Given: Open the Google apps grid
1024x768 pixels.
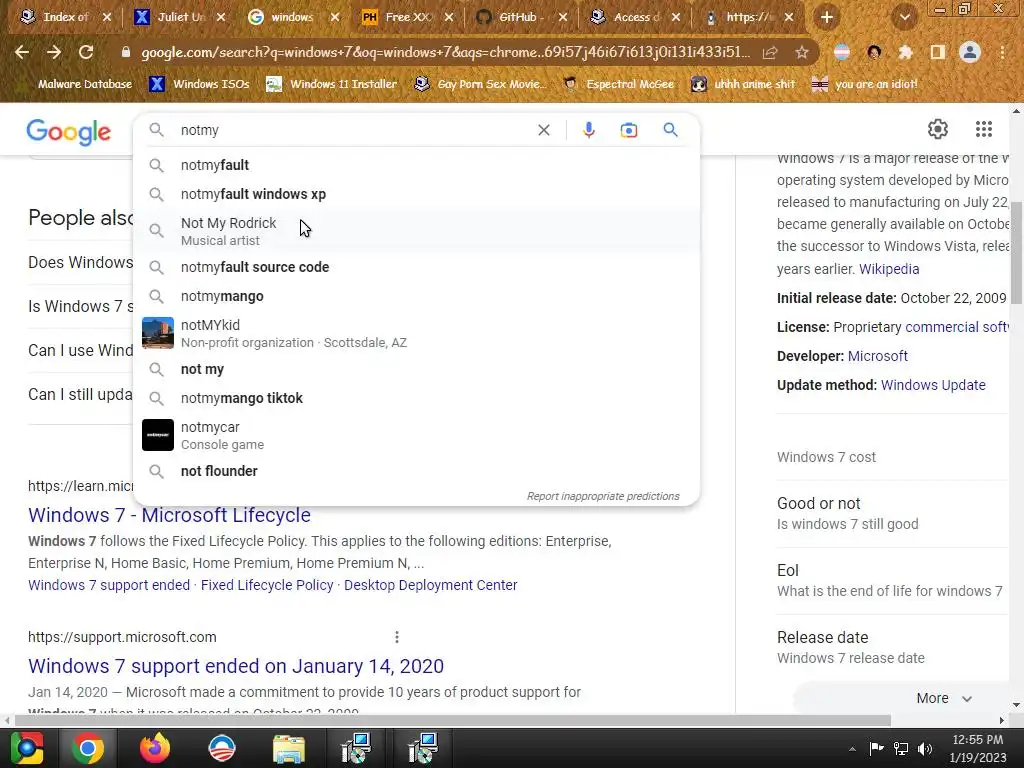Looking at the screenshot, I should point(984,129).
